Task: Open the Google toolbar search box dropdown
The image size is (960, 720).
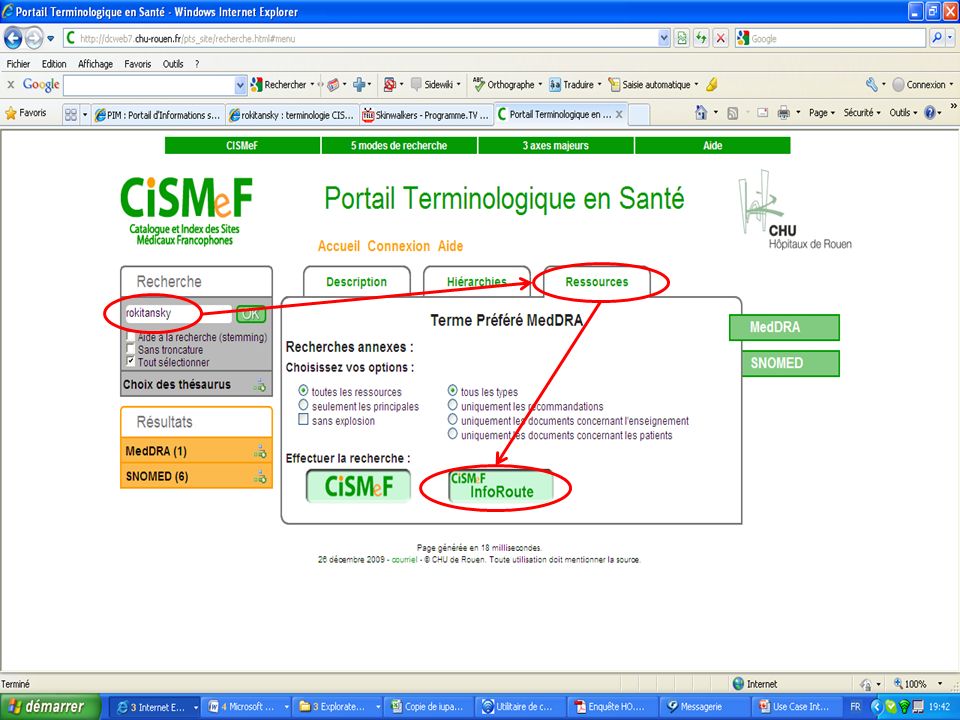Action: point(241,85)
